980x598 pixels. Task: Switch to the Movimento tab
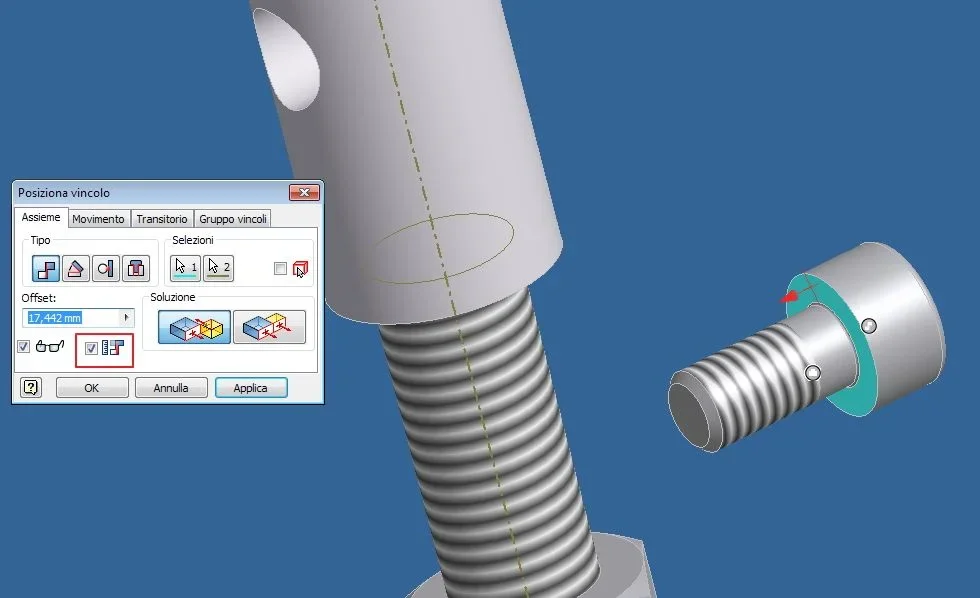click(x=98, y=219)
